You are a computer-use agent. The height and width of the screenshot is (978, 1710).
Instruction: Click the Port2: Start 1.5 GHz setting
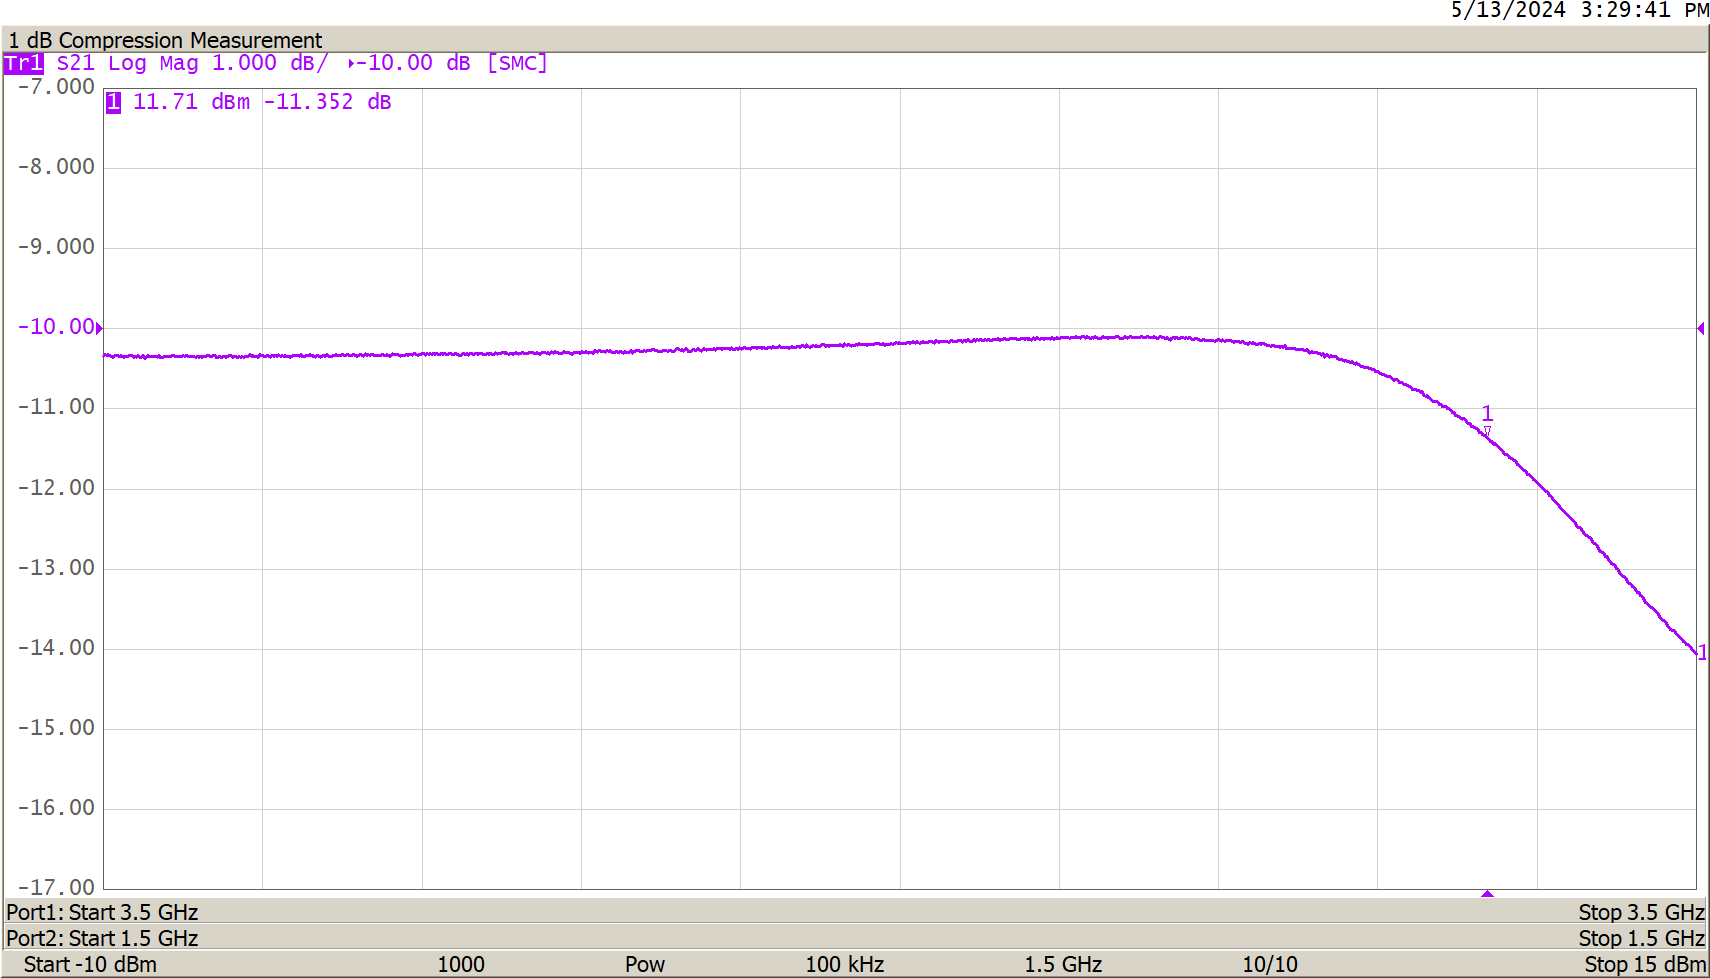point(101,938)
